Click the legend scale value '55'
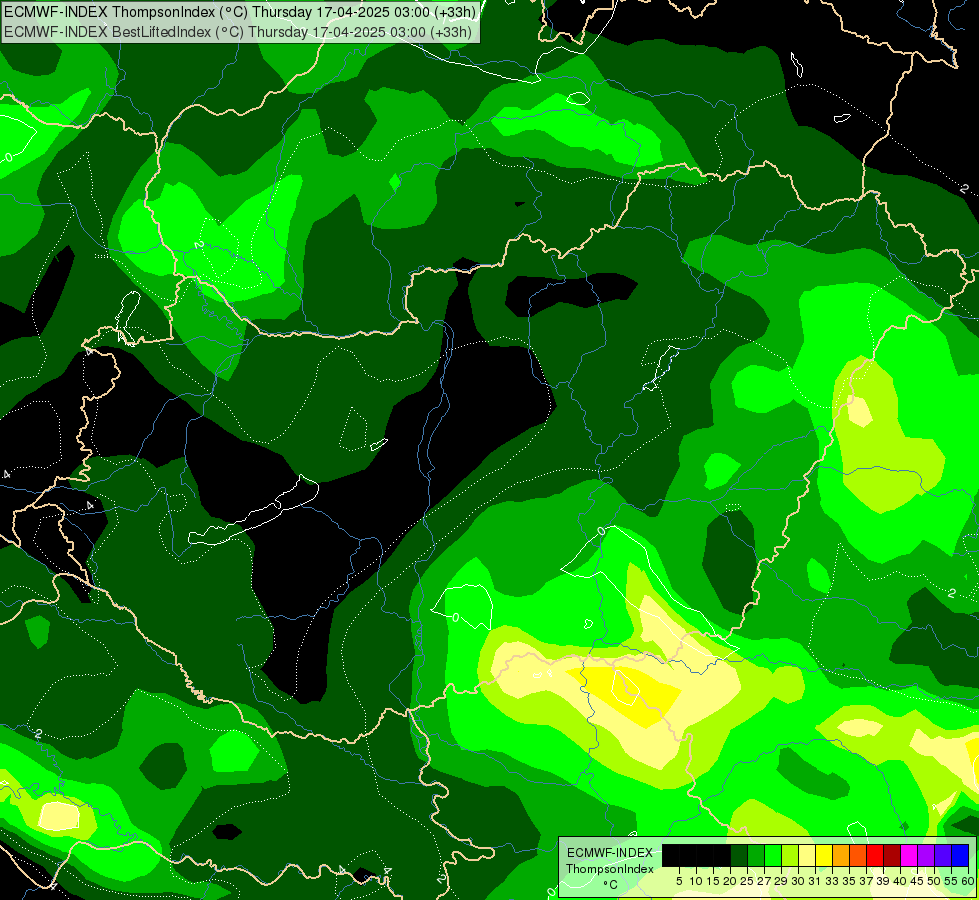 pos(951,881)
